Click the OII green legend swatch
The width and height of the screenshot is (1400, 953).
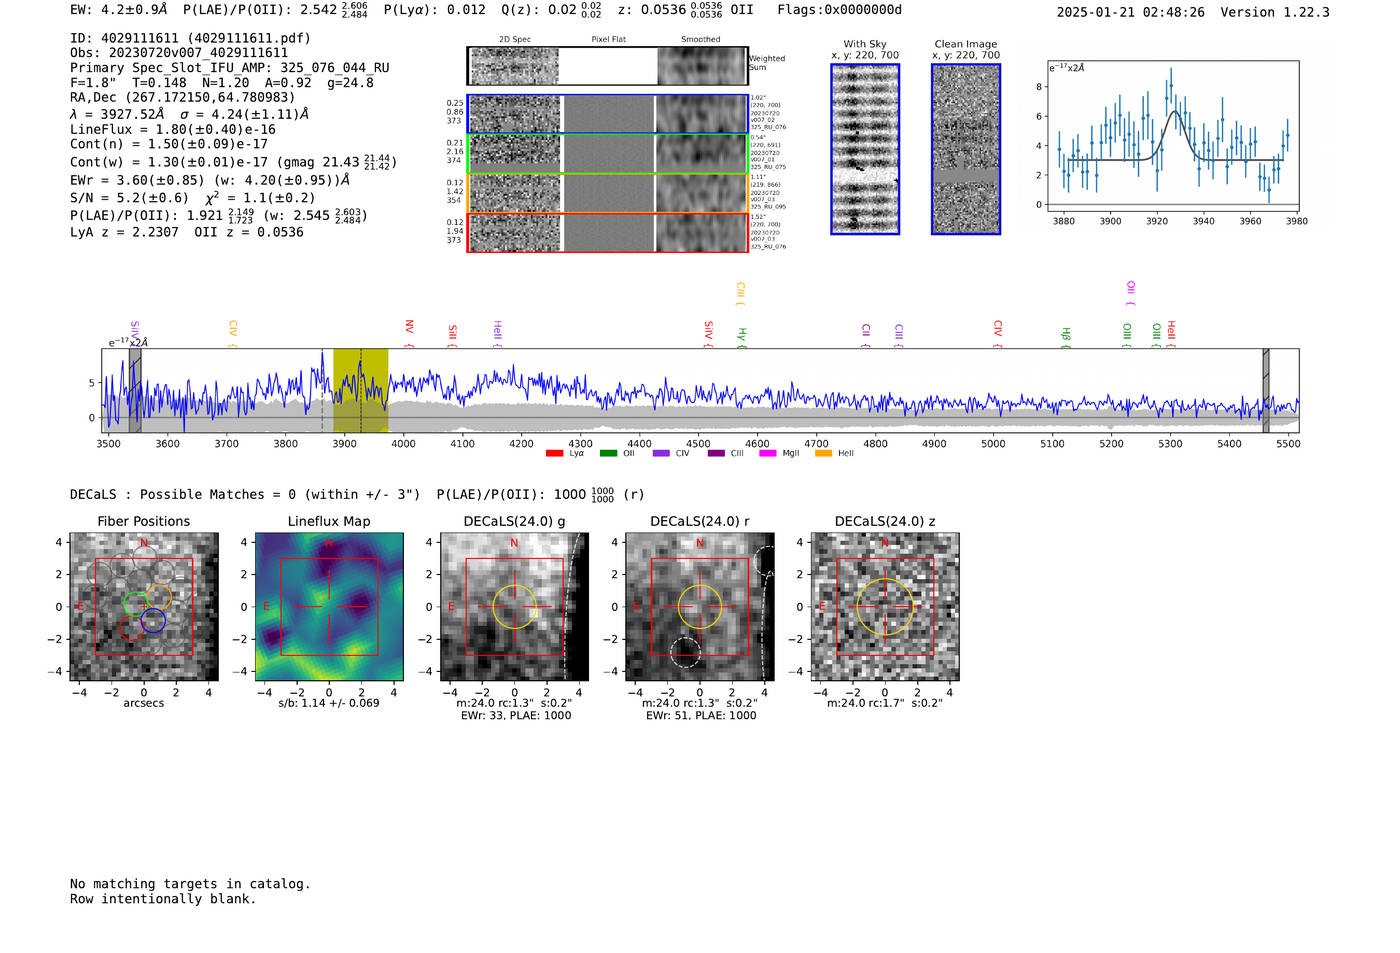tap(608, 453)
